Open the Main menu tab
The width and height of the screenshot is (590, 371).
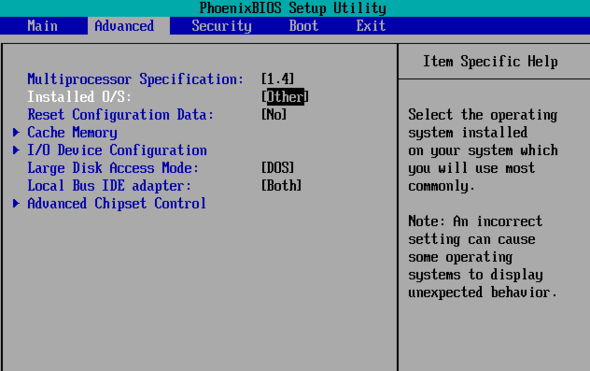coord(42,26)
